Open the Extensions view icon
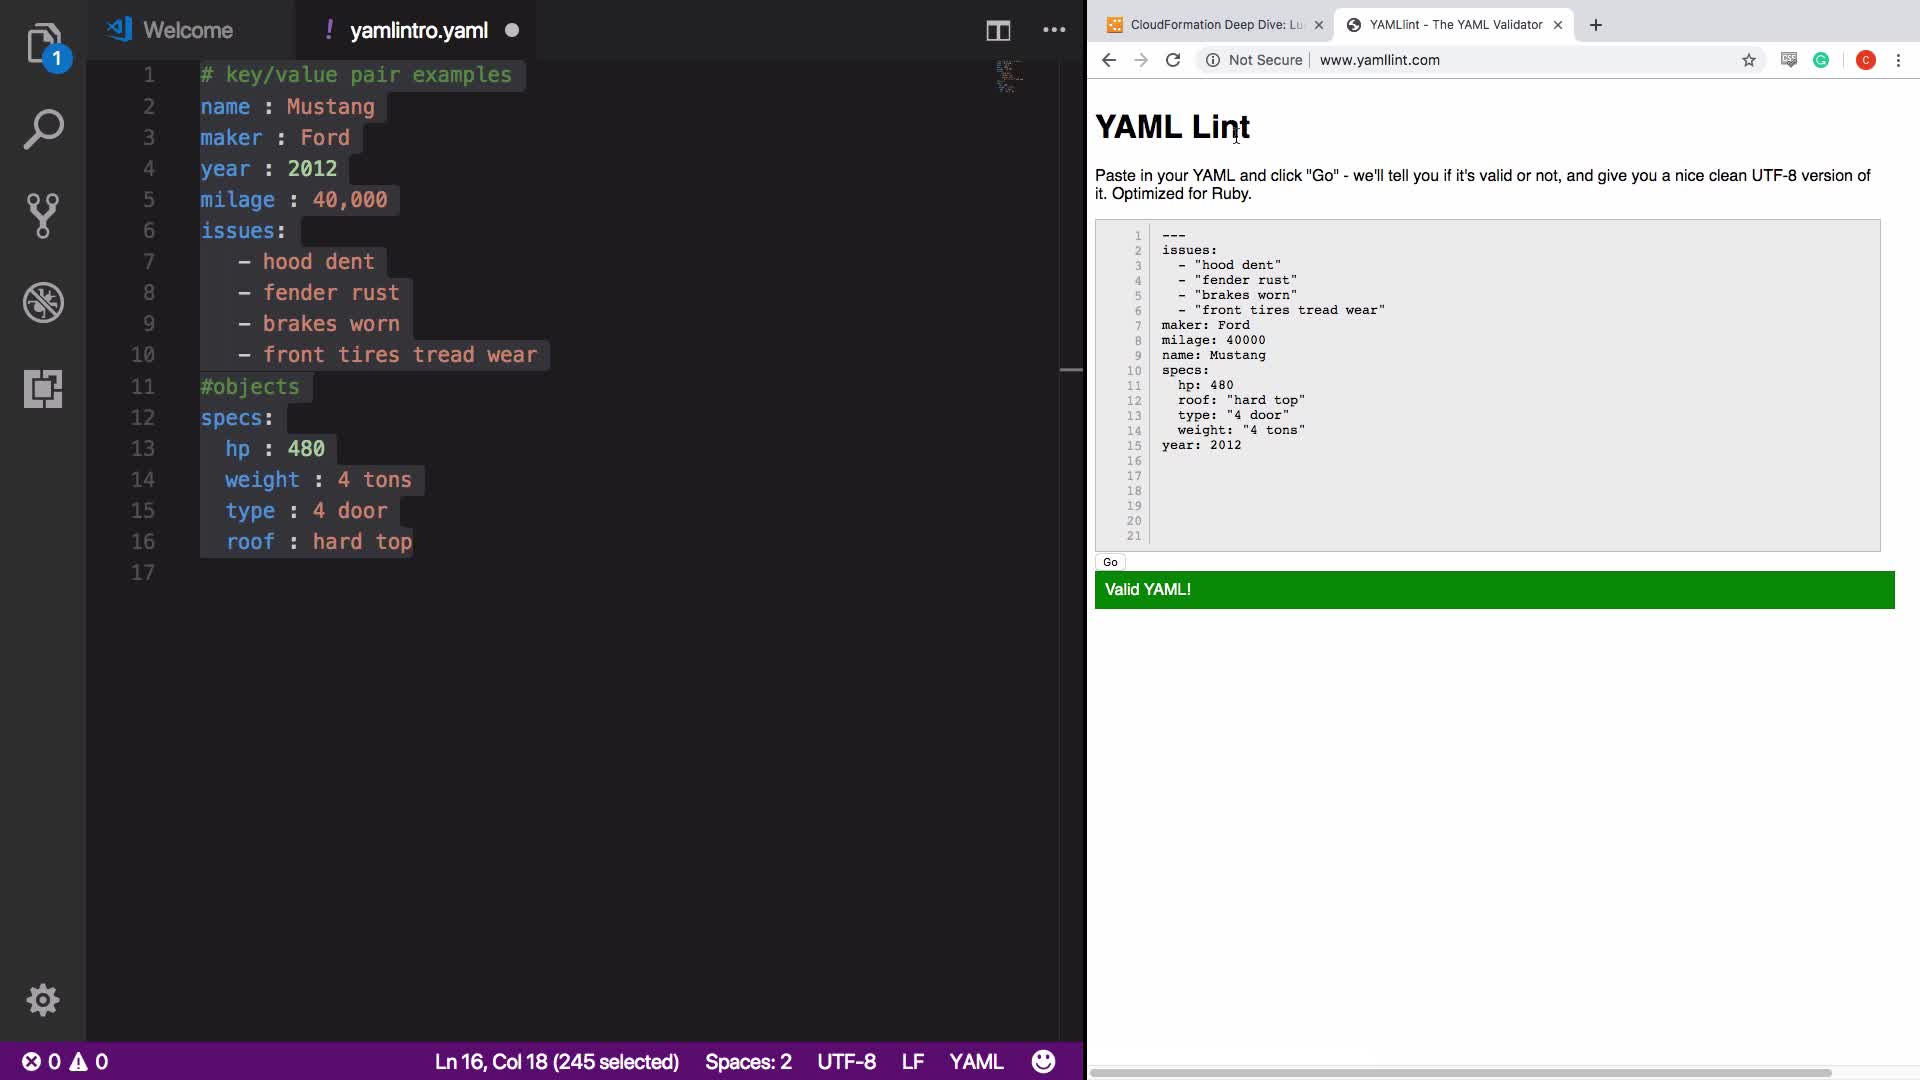 43,388
